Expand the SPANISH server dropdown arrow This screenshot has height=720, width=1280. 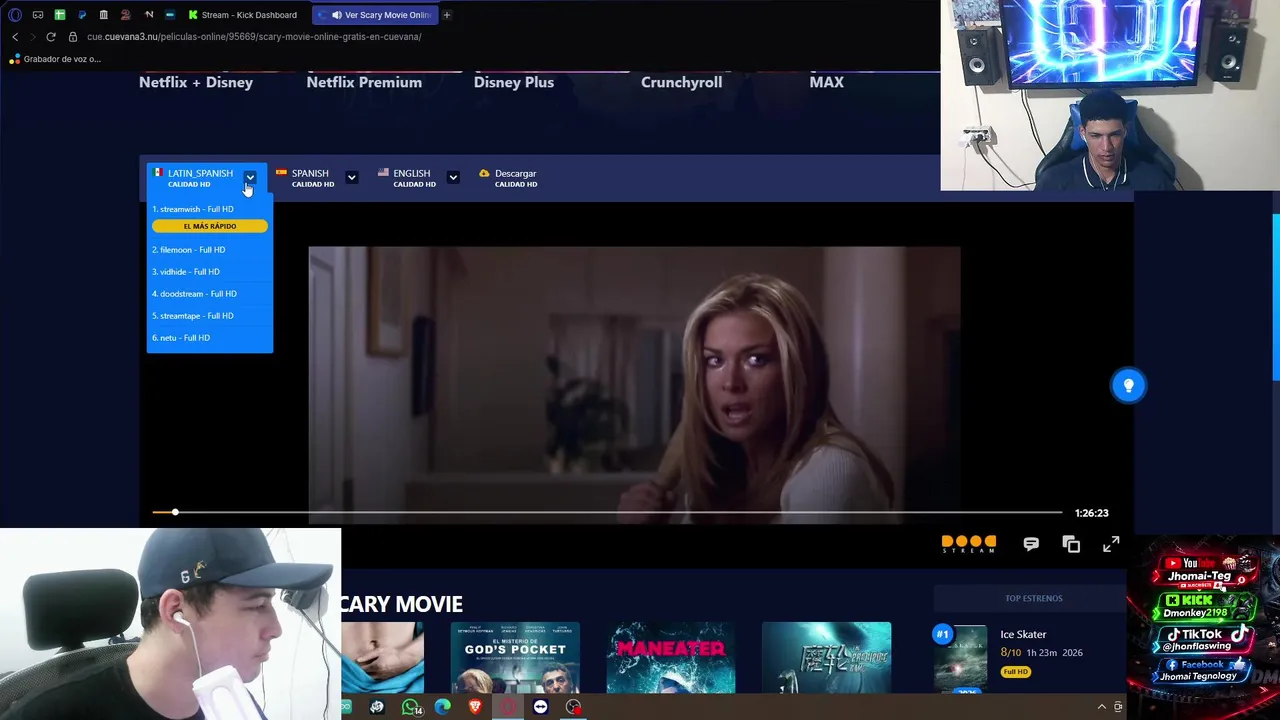tap(351, 177)
